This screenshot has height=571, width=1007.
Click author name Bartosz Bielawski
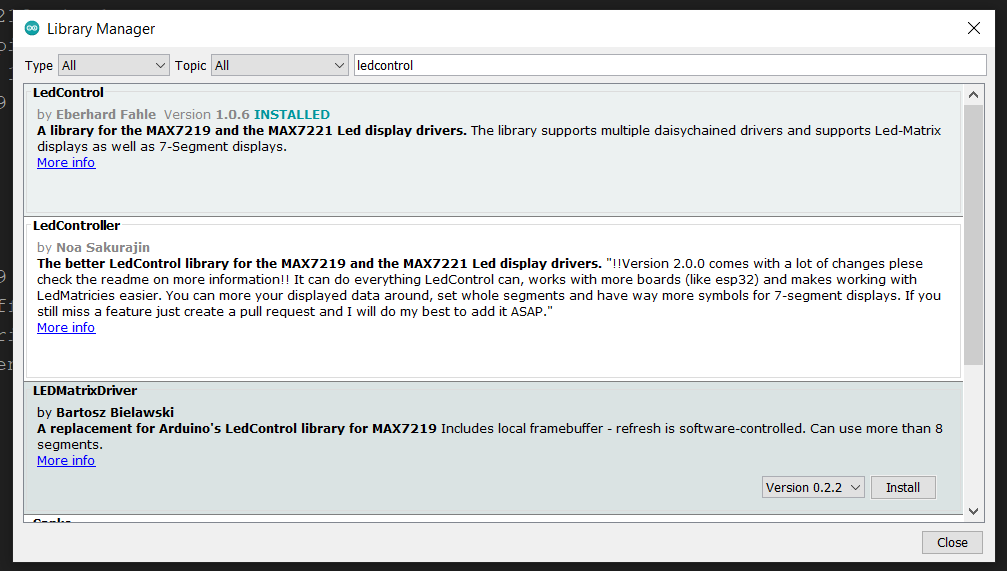[115, 412]
